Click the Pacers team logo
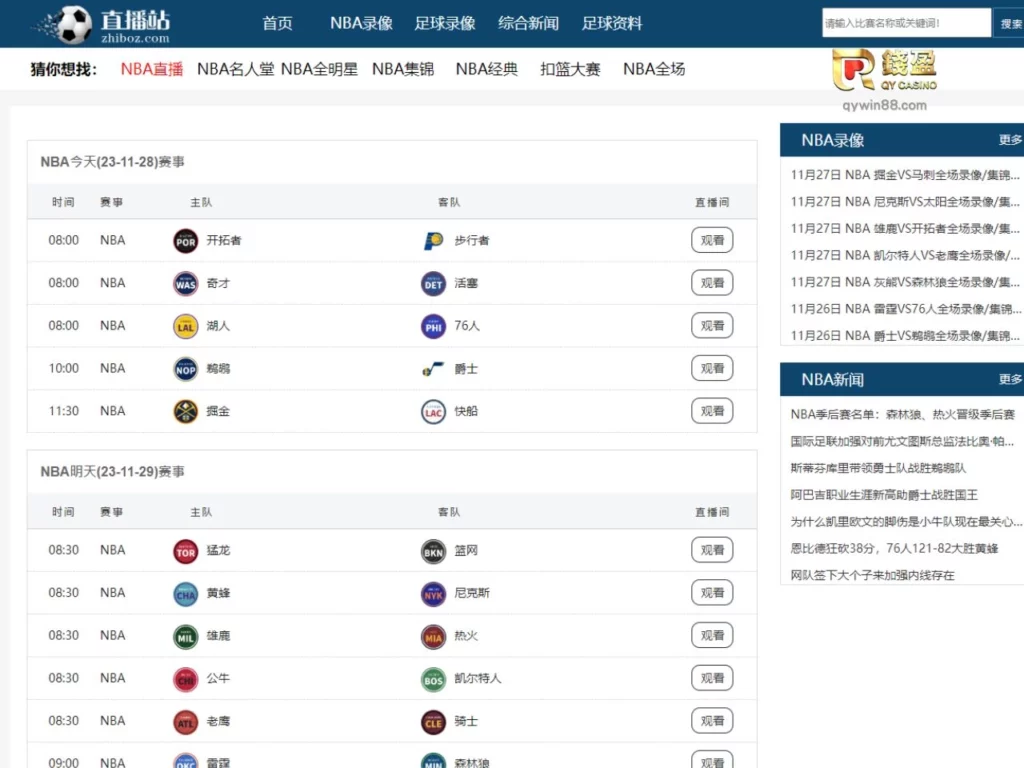Screen dimensions: 1024x768 pyautogui.click(x=433, y=240)
